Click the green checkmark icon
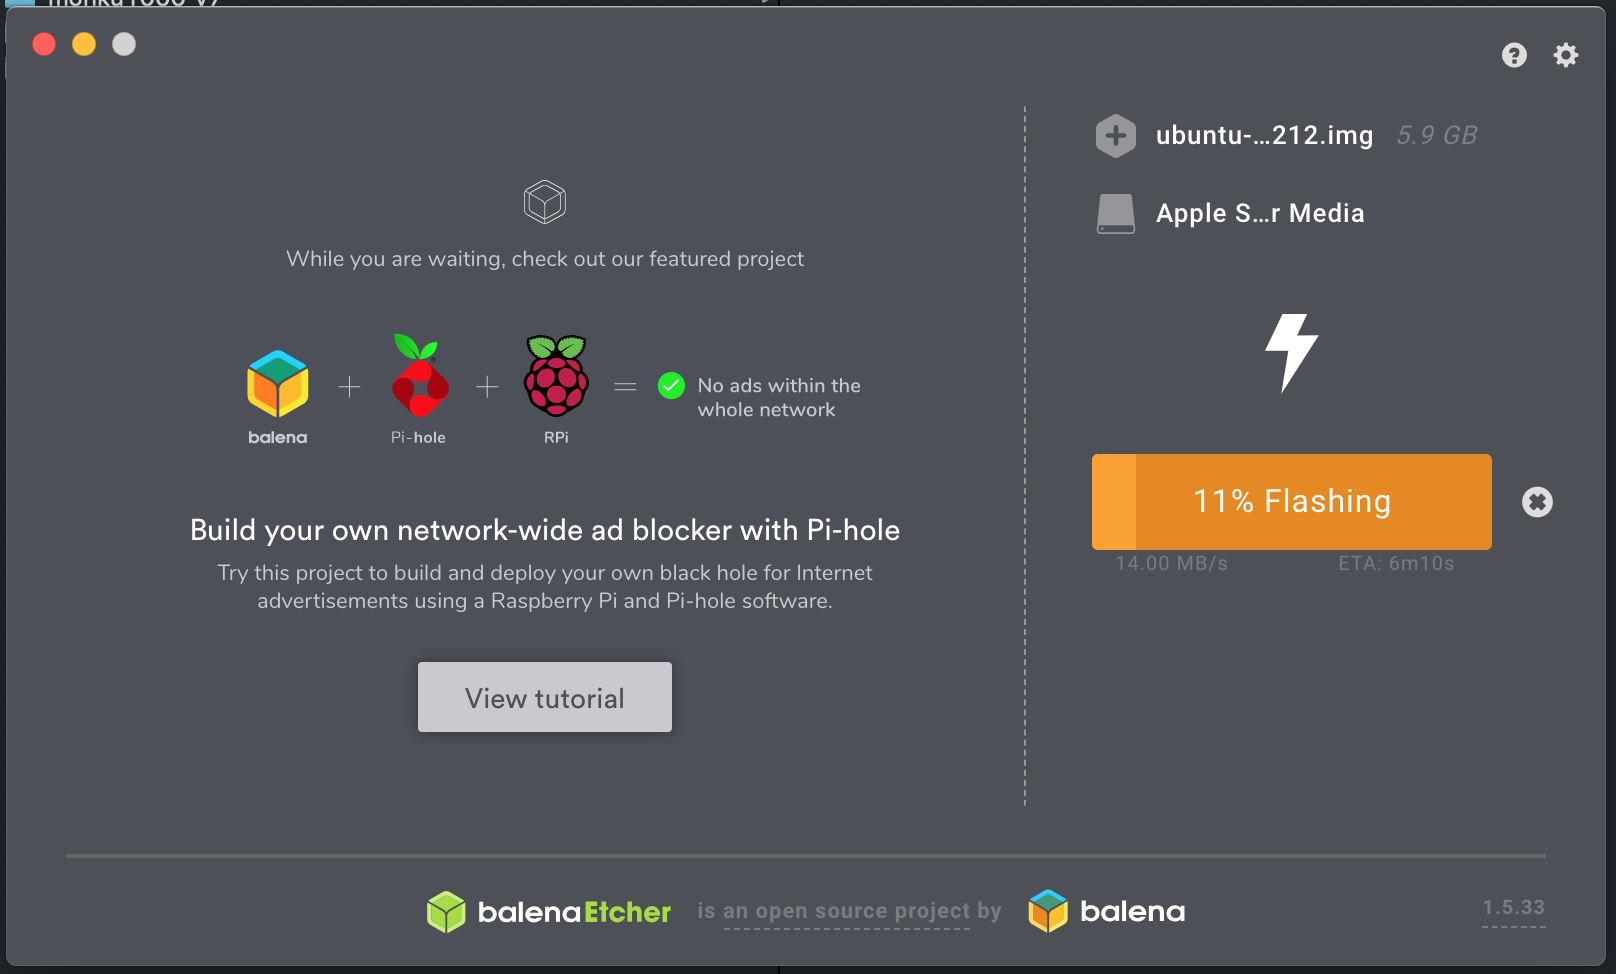The height and width of the screenshot is (974, 1616). coord(671,386)
